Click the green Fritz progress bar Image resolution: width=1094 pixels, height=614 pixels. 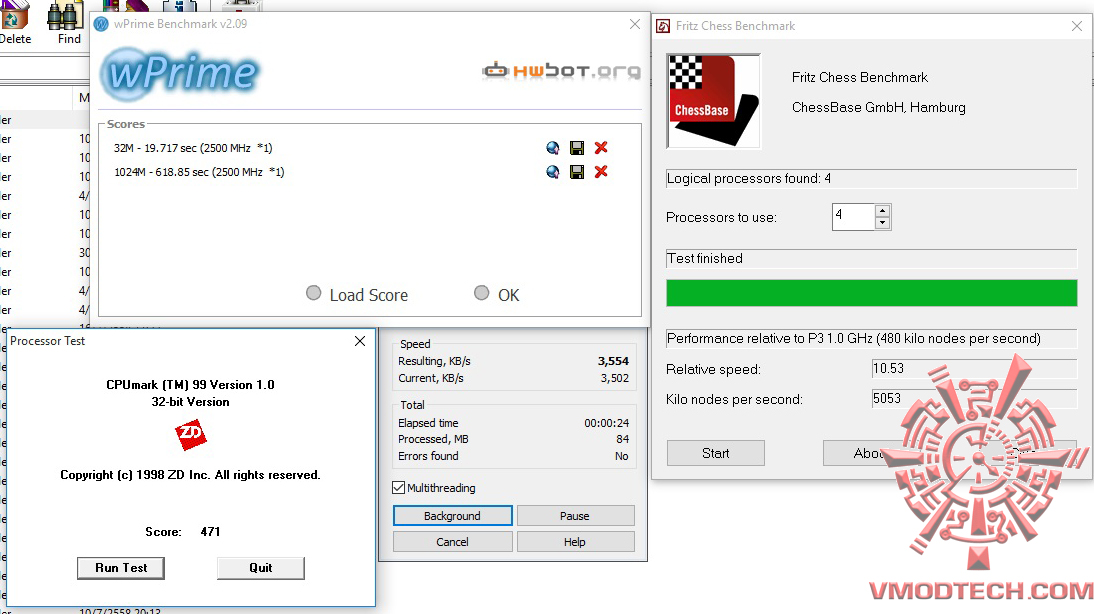pos(871,293)
